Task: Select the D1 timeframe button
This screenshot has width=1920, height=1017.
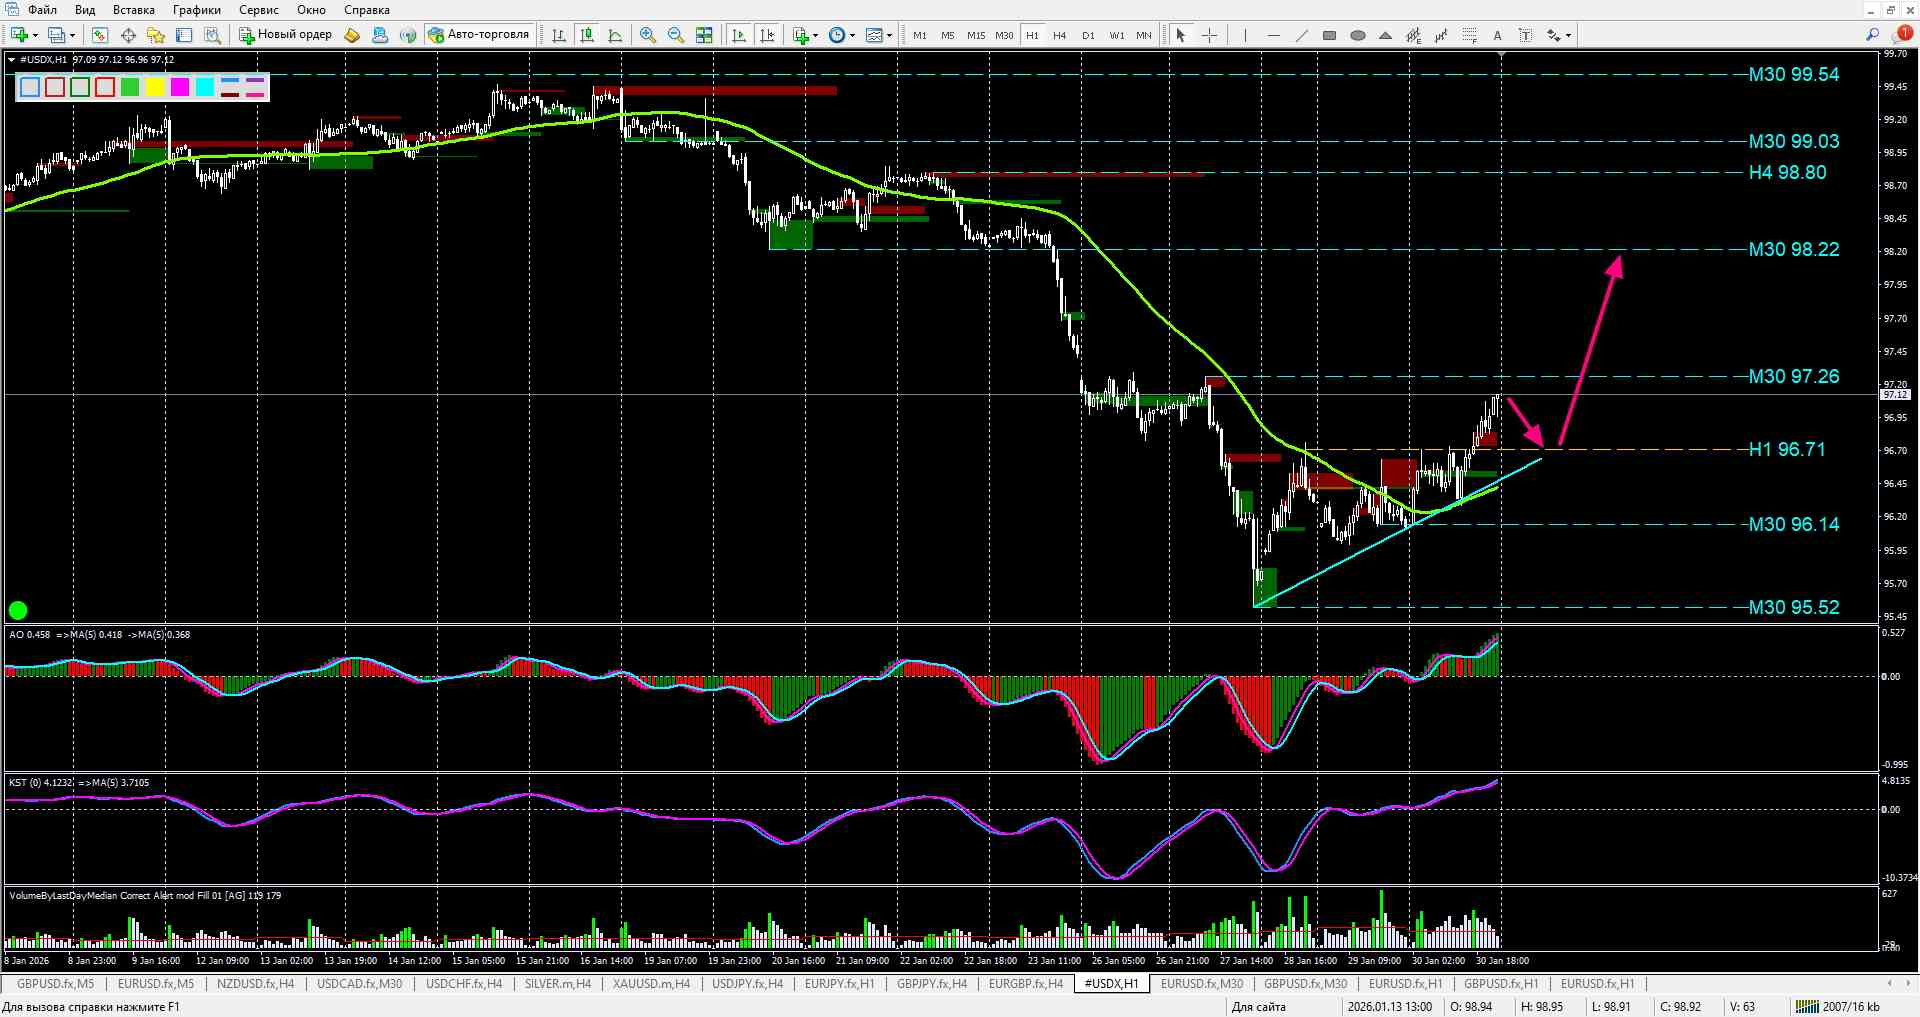Action: [1088, 35]
